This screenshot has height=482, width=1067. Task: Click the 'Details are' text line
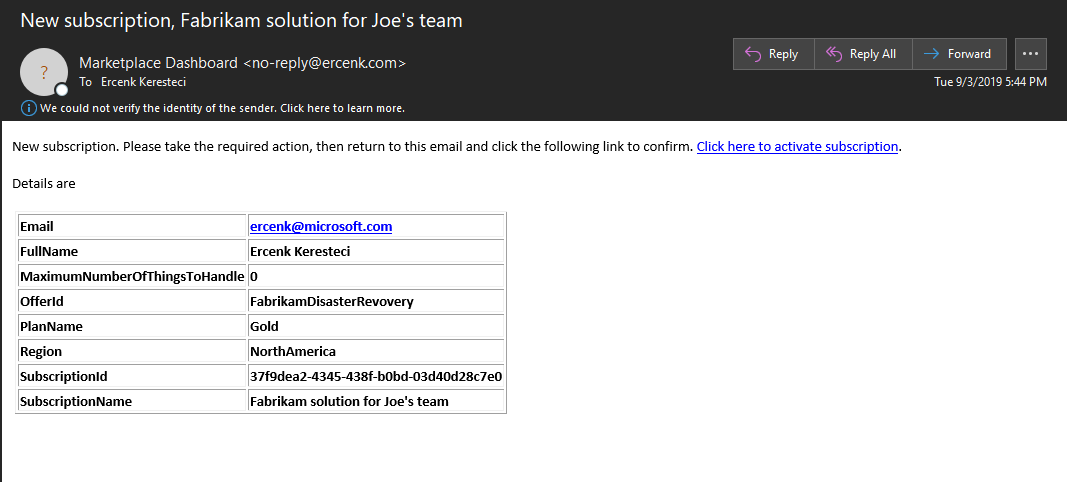click(x=44, y=183)
